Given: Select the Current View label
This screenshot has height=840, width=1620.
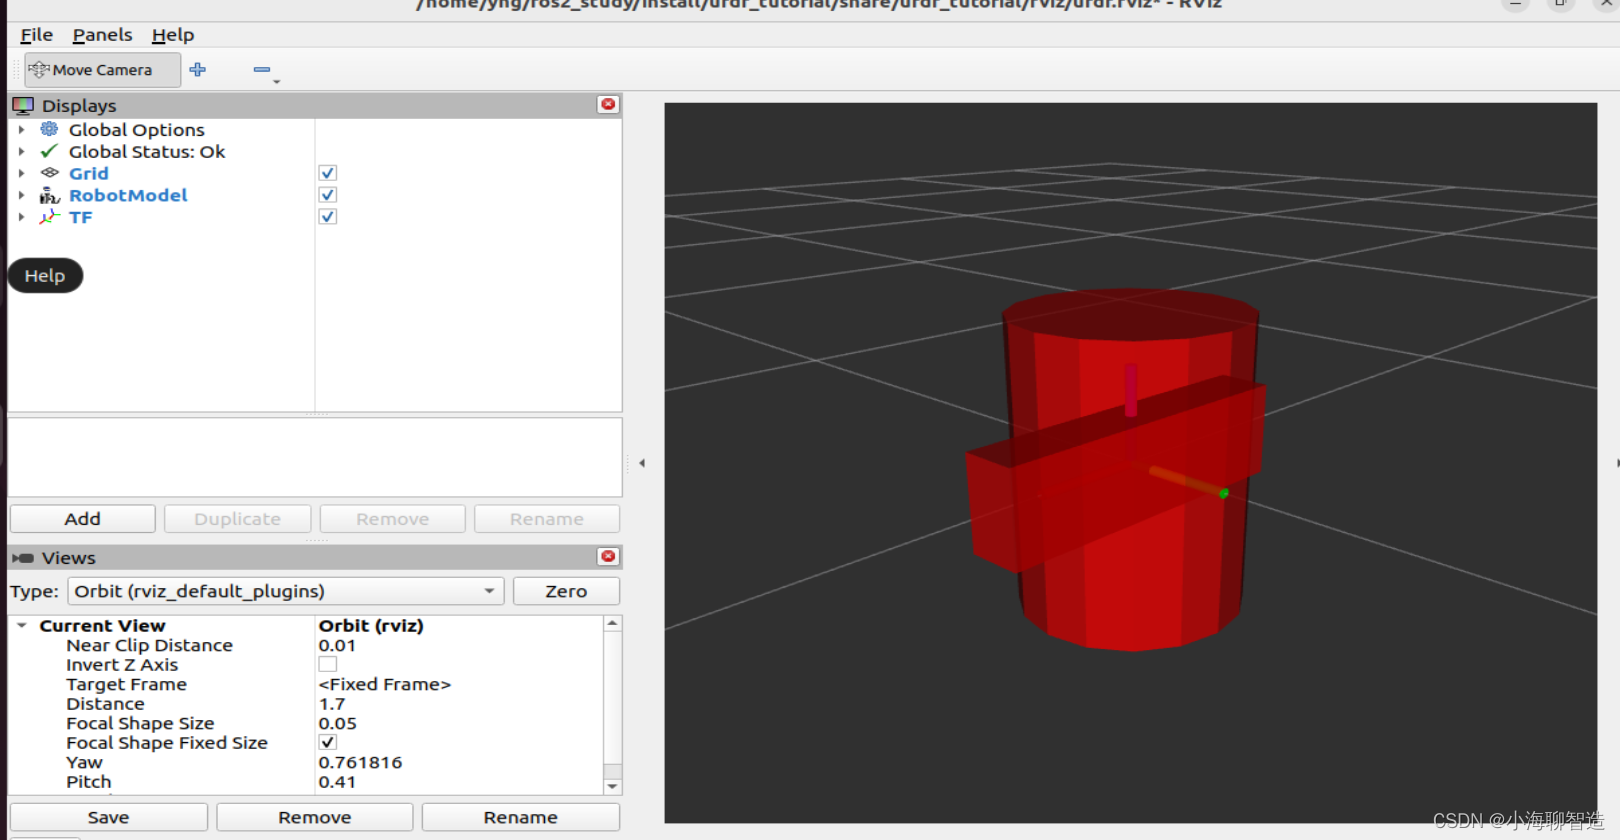Looking at the screenshot, I should [x=102, y=625].
